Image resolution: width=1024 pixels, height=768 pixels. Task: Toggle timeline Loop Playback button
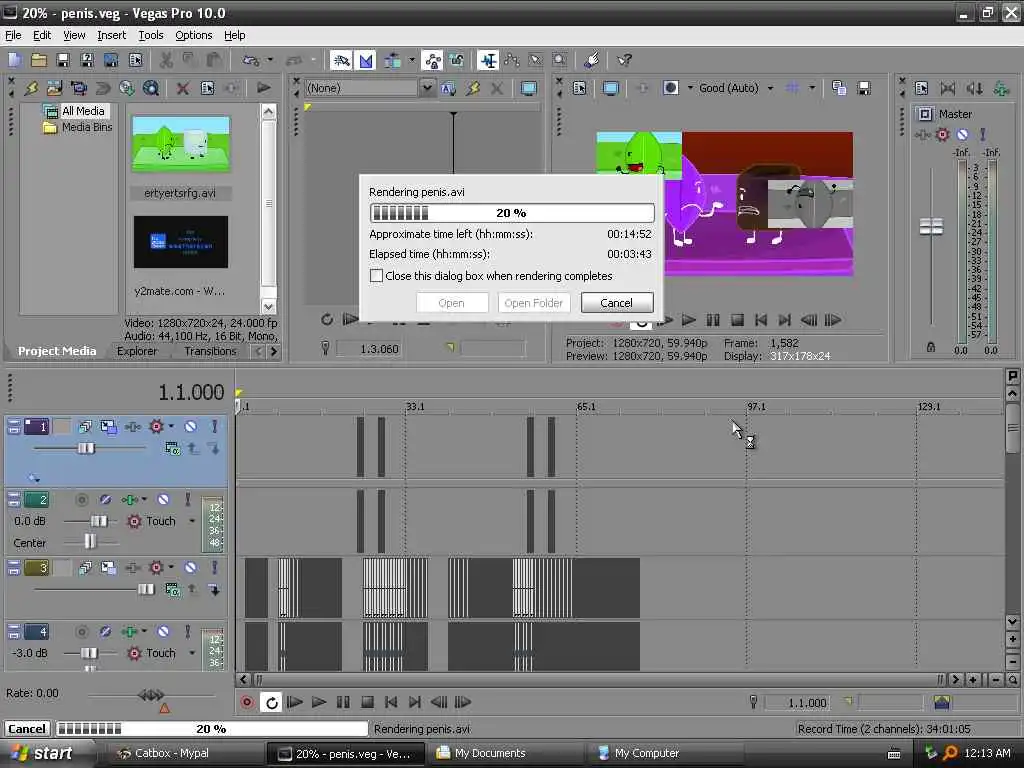(x=271, y=702)
